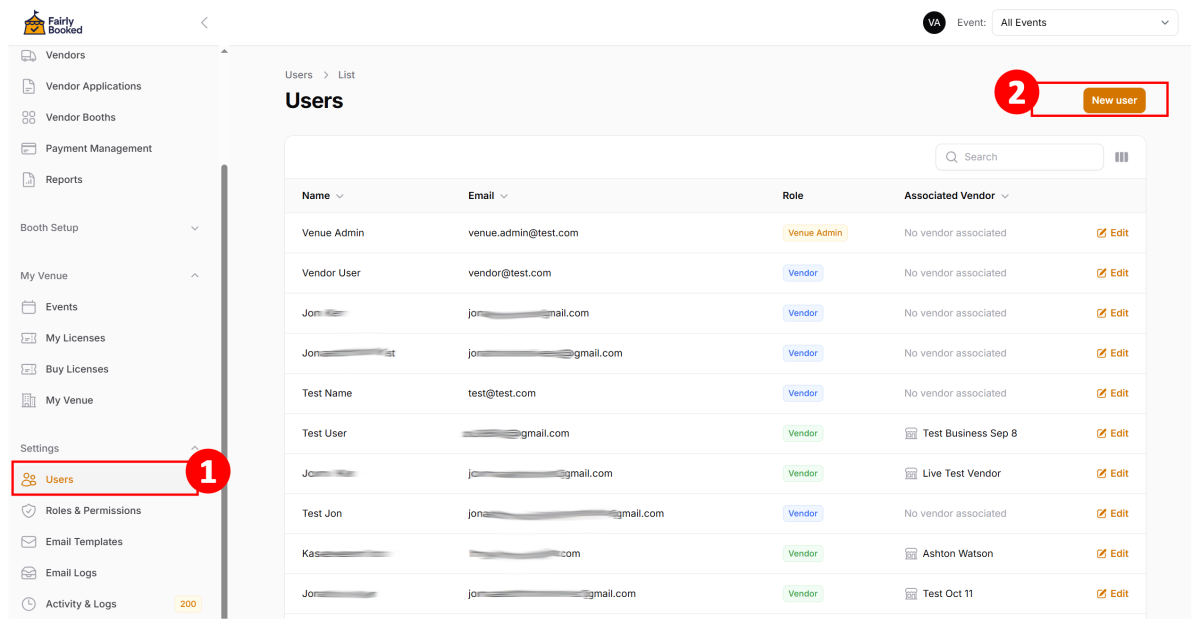Click the toggle columns icon
This screenshot has height=622, width=1200.
point(1121,157)
